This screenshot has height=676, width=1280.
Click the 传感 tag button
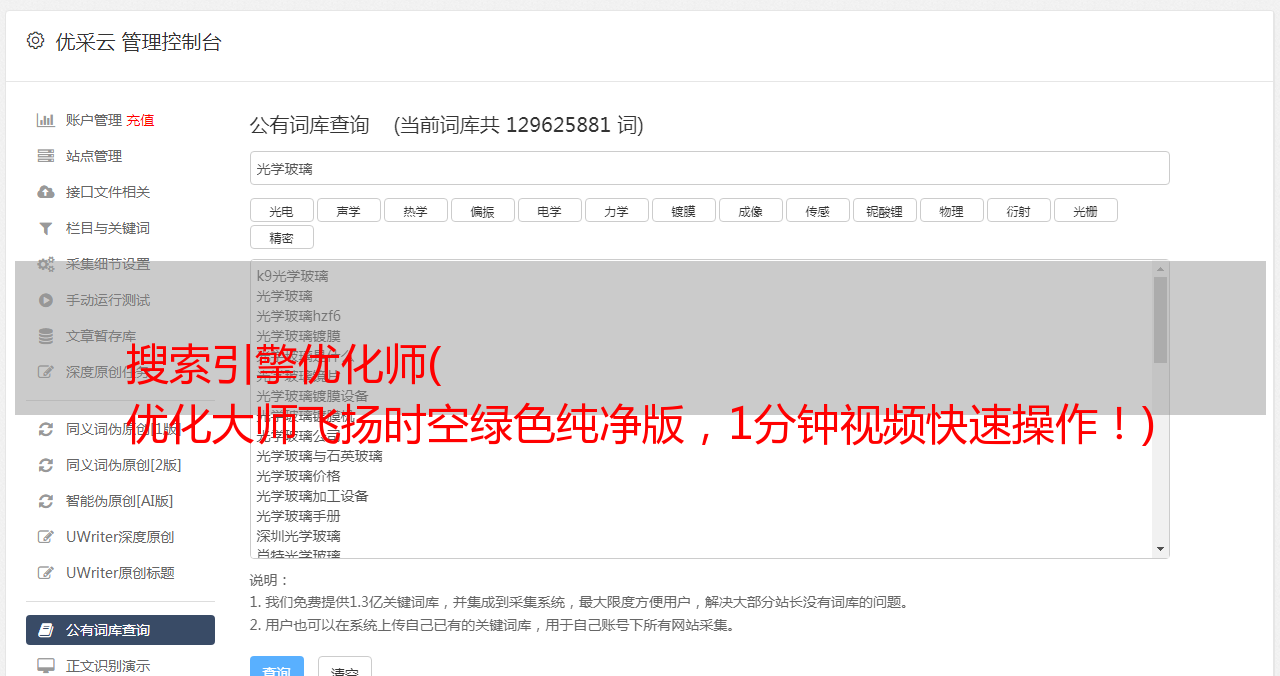tap(817, 210)
